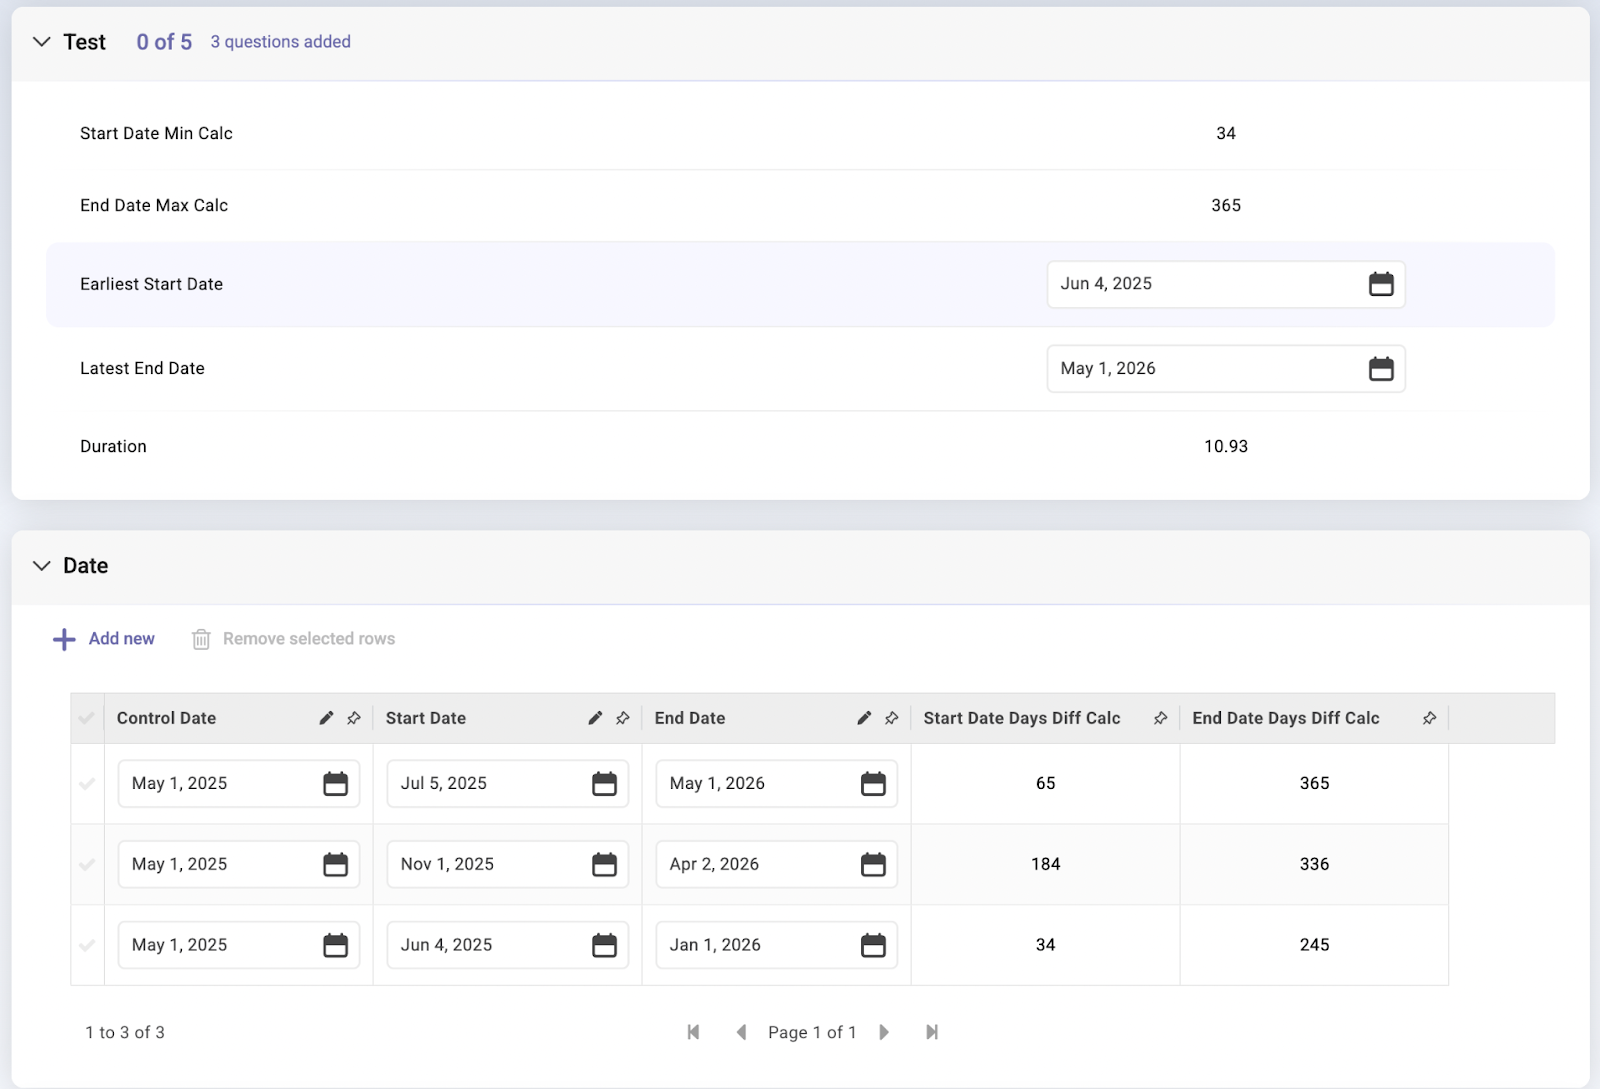Open calendar for Latest End Date

1381,368
